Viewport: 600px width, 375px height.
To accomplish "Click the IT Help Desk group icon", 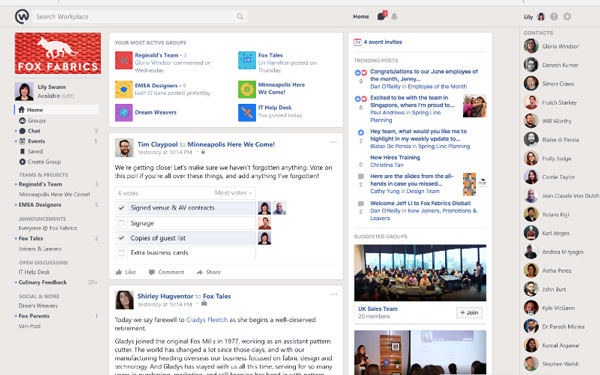I will pyautogui.click(x=247, y=112).
